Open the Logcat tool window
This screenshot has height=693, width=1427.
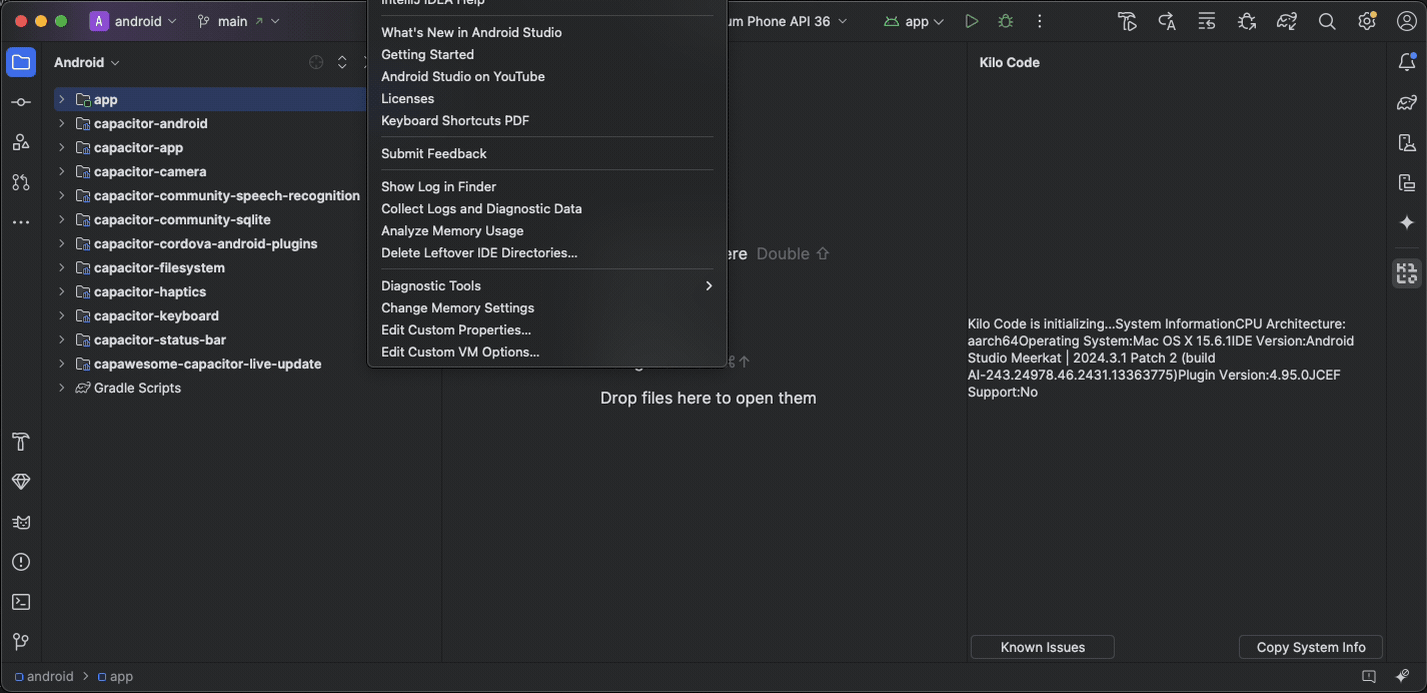[x=21, y=522]
